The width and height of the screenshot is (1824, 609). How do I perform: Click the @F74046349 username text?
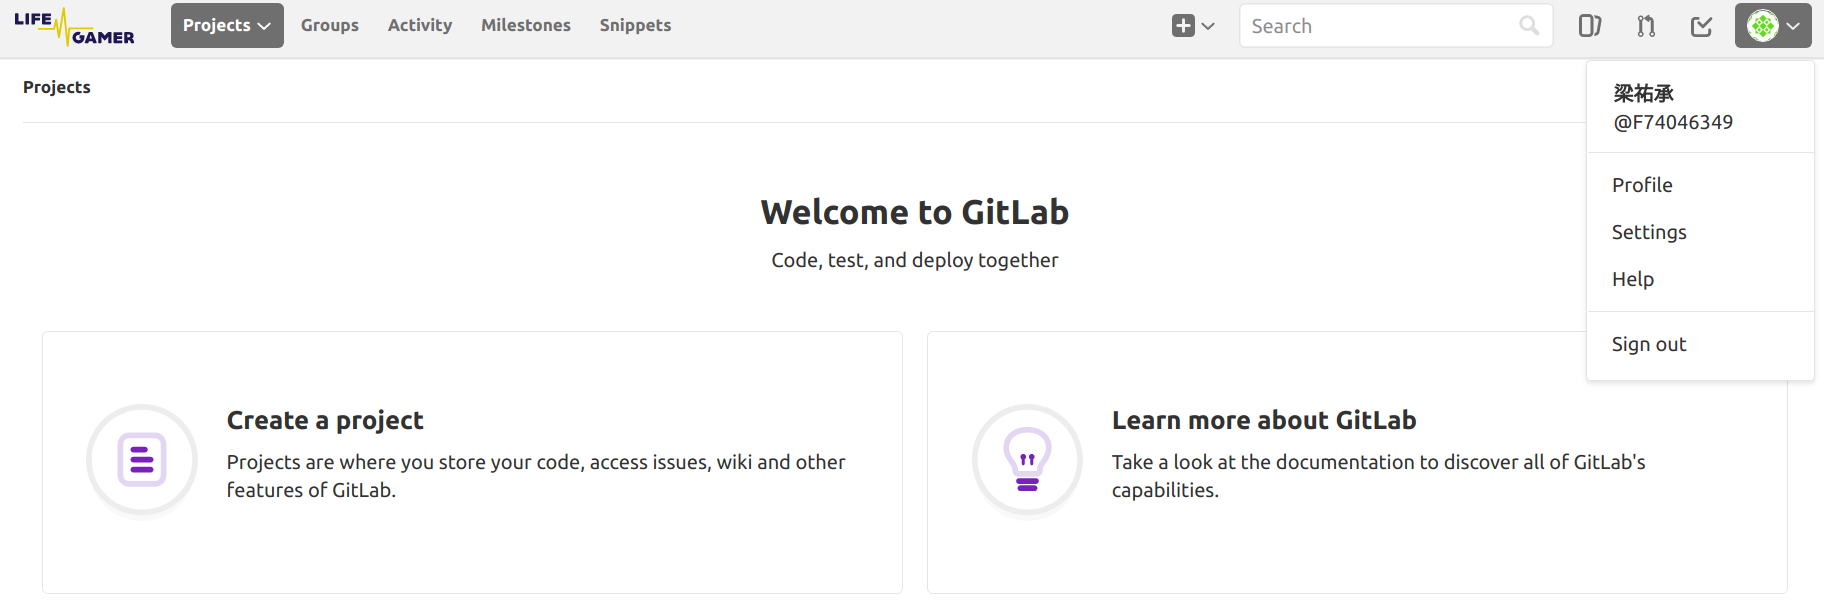[1673, 122]
